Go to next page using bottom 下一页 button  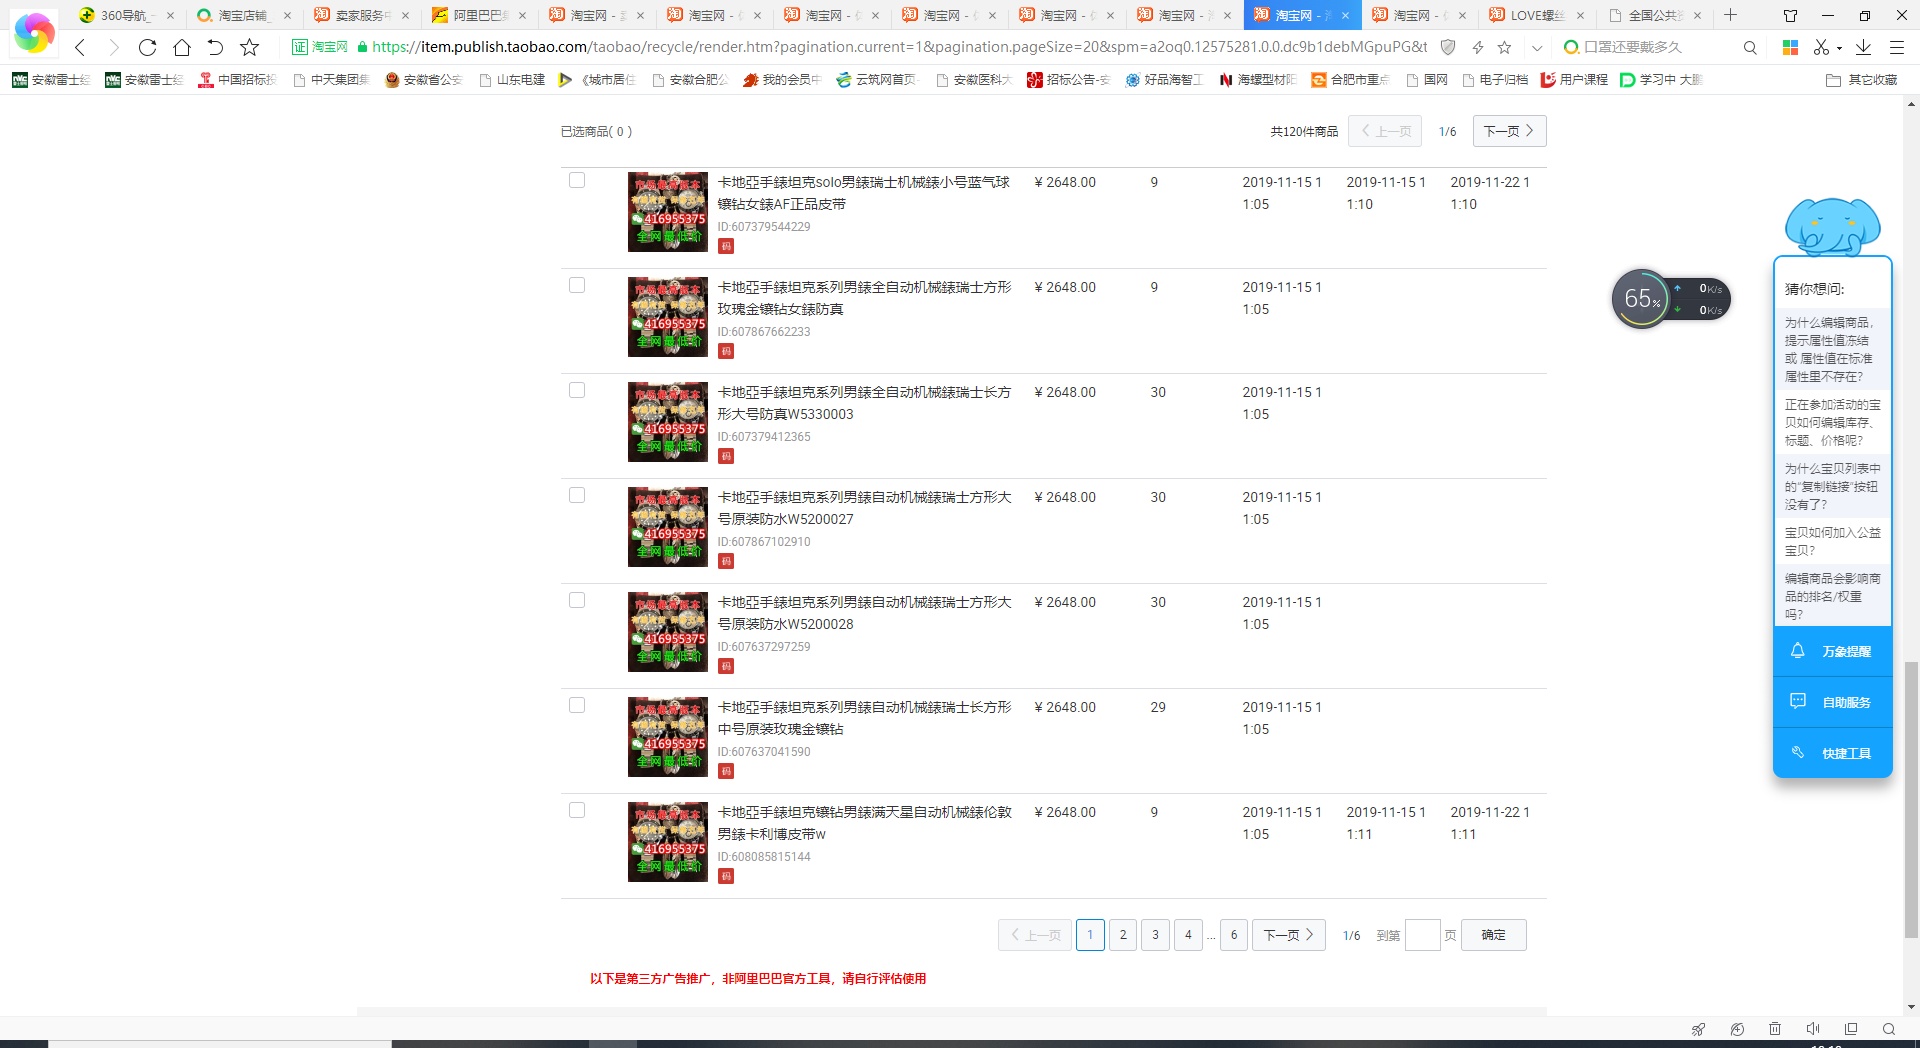tap(1289, 935)
